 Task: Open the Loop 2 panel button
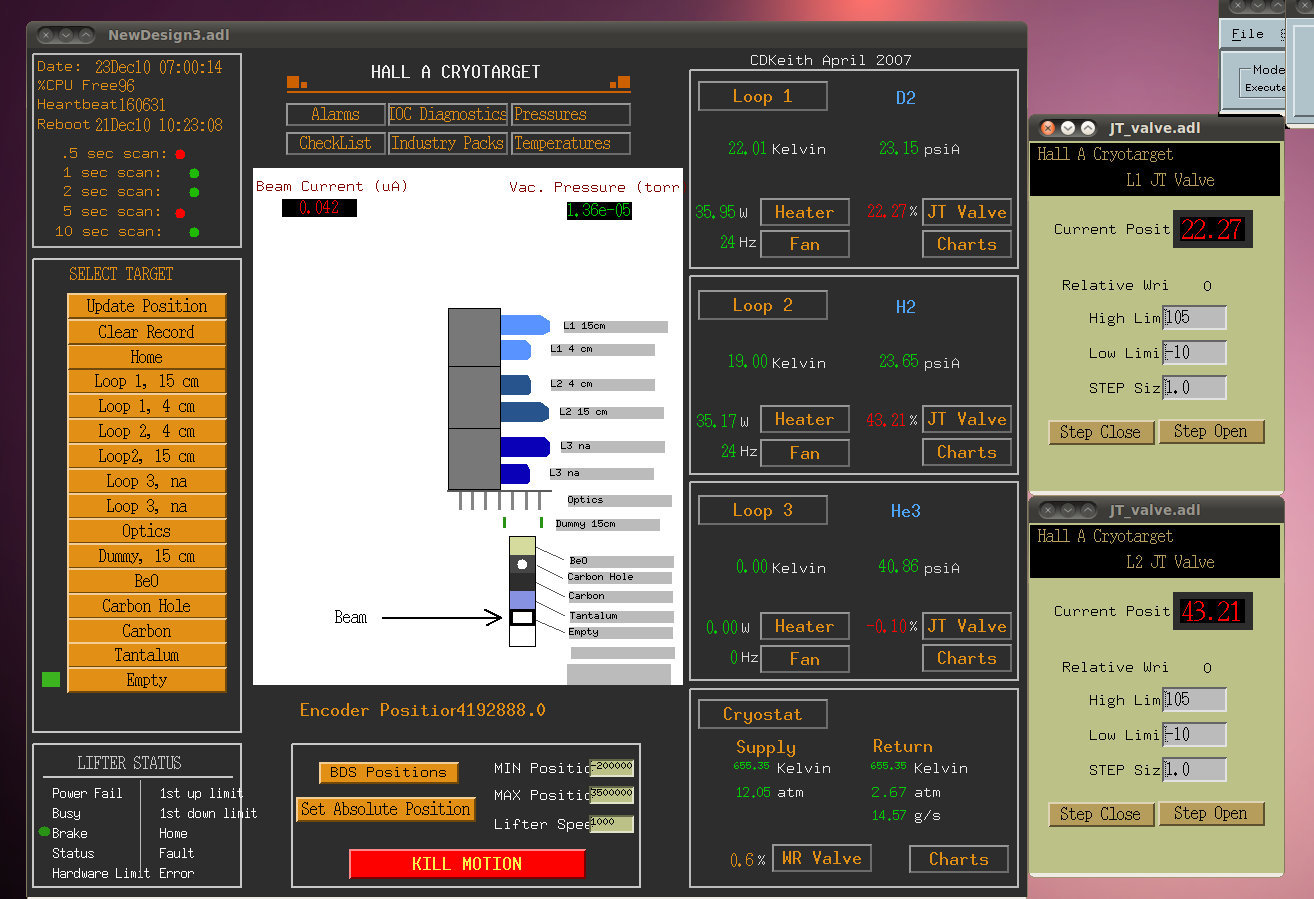pyautogui.click(x=763, y=305)
